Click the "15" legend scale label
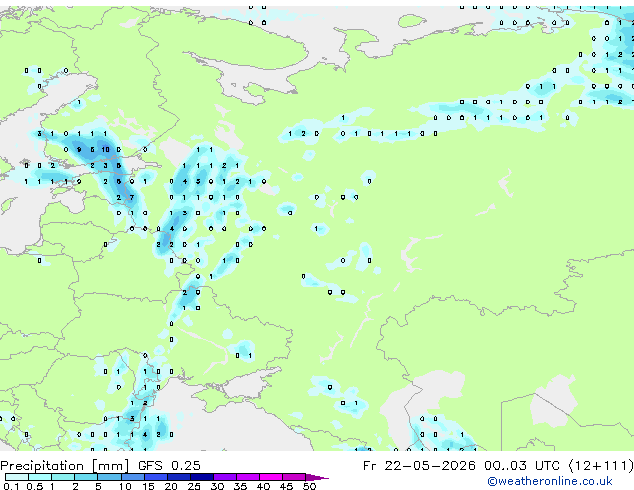Screen dimensions: 634x490 pos(148,486)
